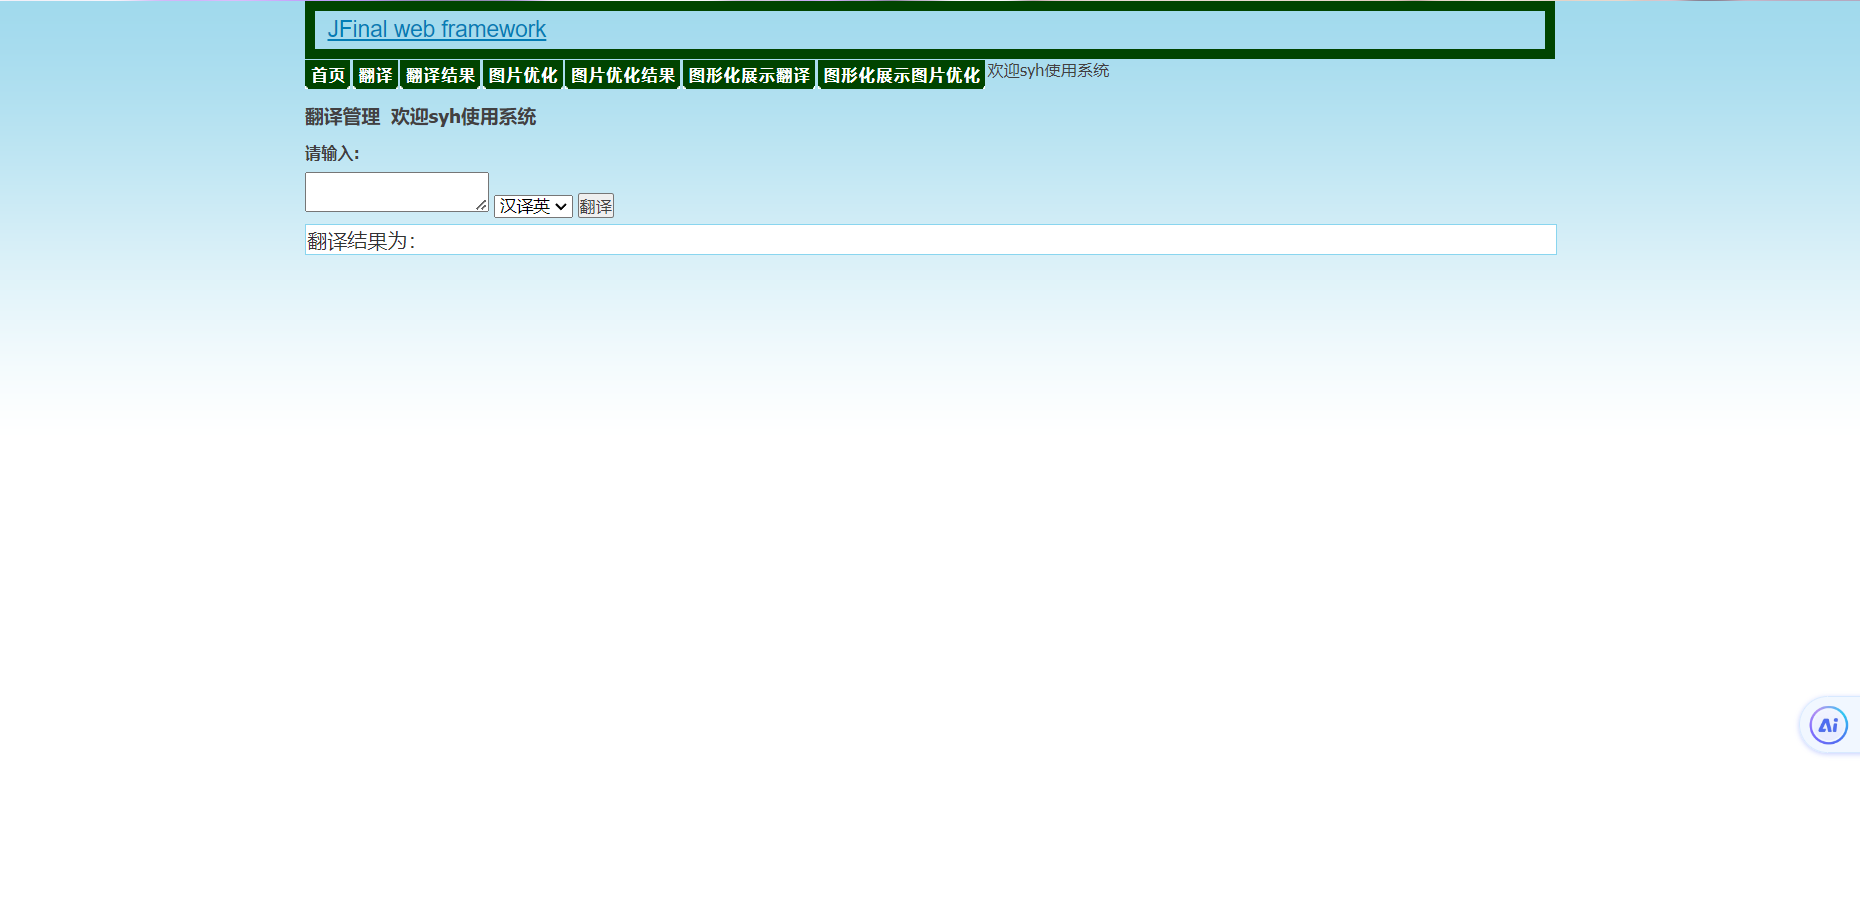1860x902 pixels.
Task: Focus the 请输入 text area
Action: 397,192
